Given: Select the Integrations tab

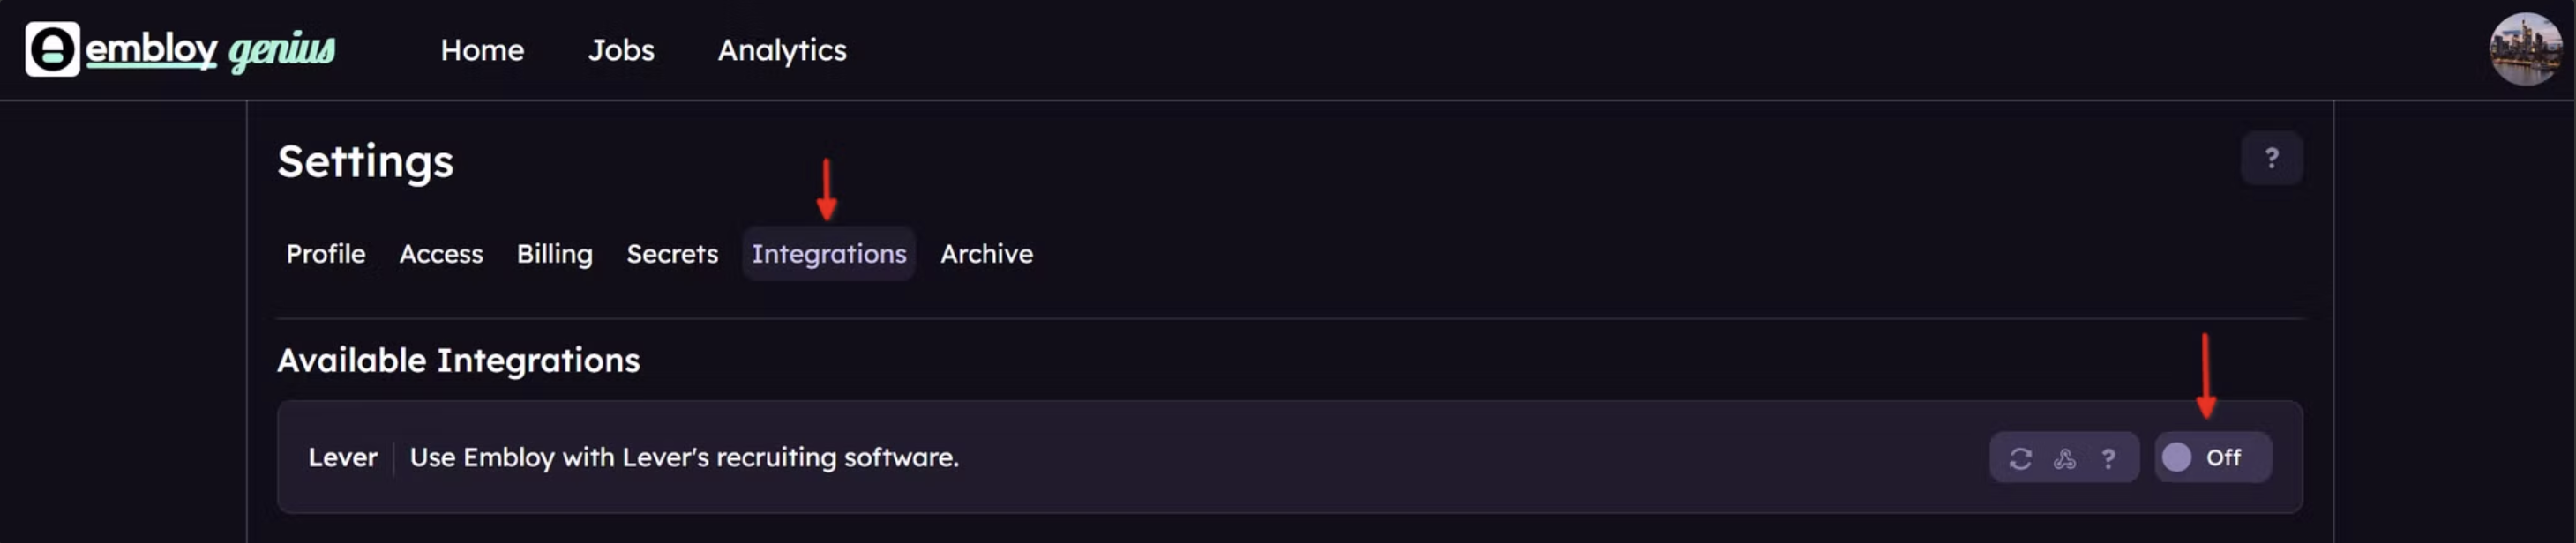Looking at the screenshot, I should [829, 254].
